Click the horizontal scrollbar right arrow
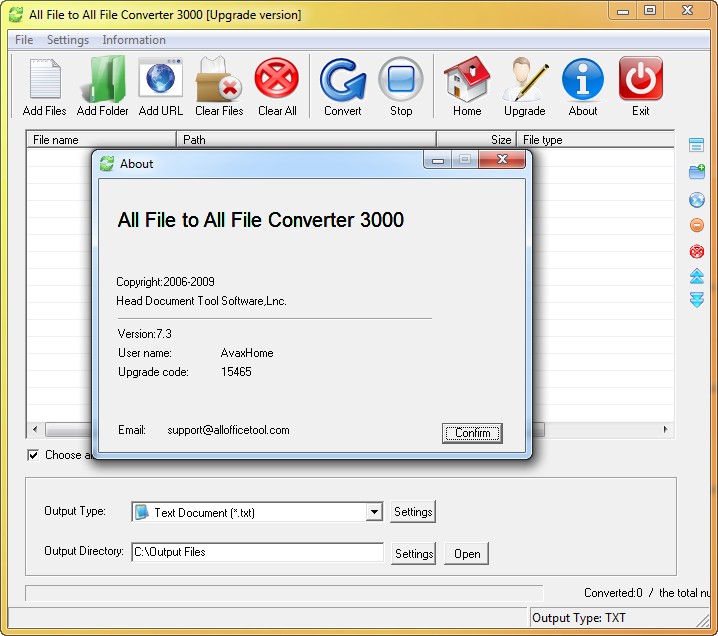This screenshot has width=718, height=636. (665, 429)
